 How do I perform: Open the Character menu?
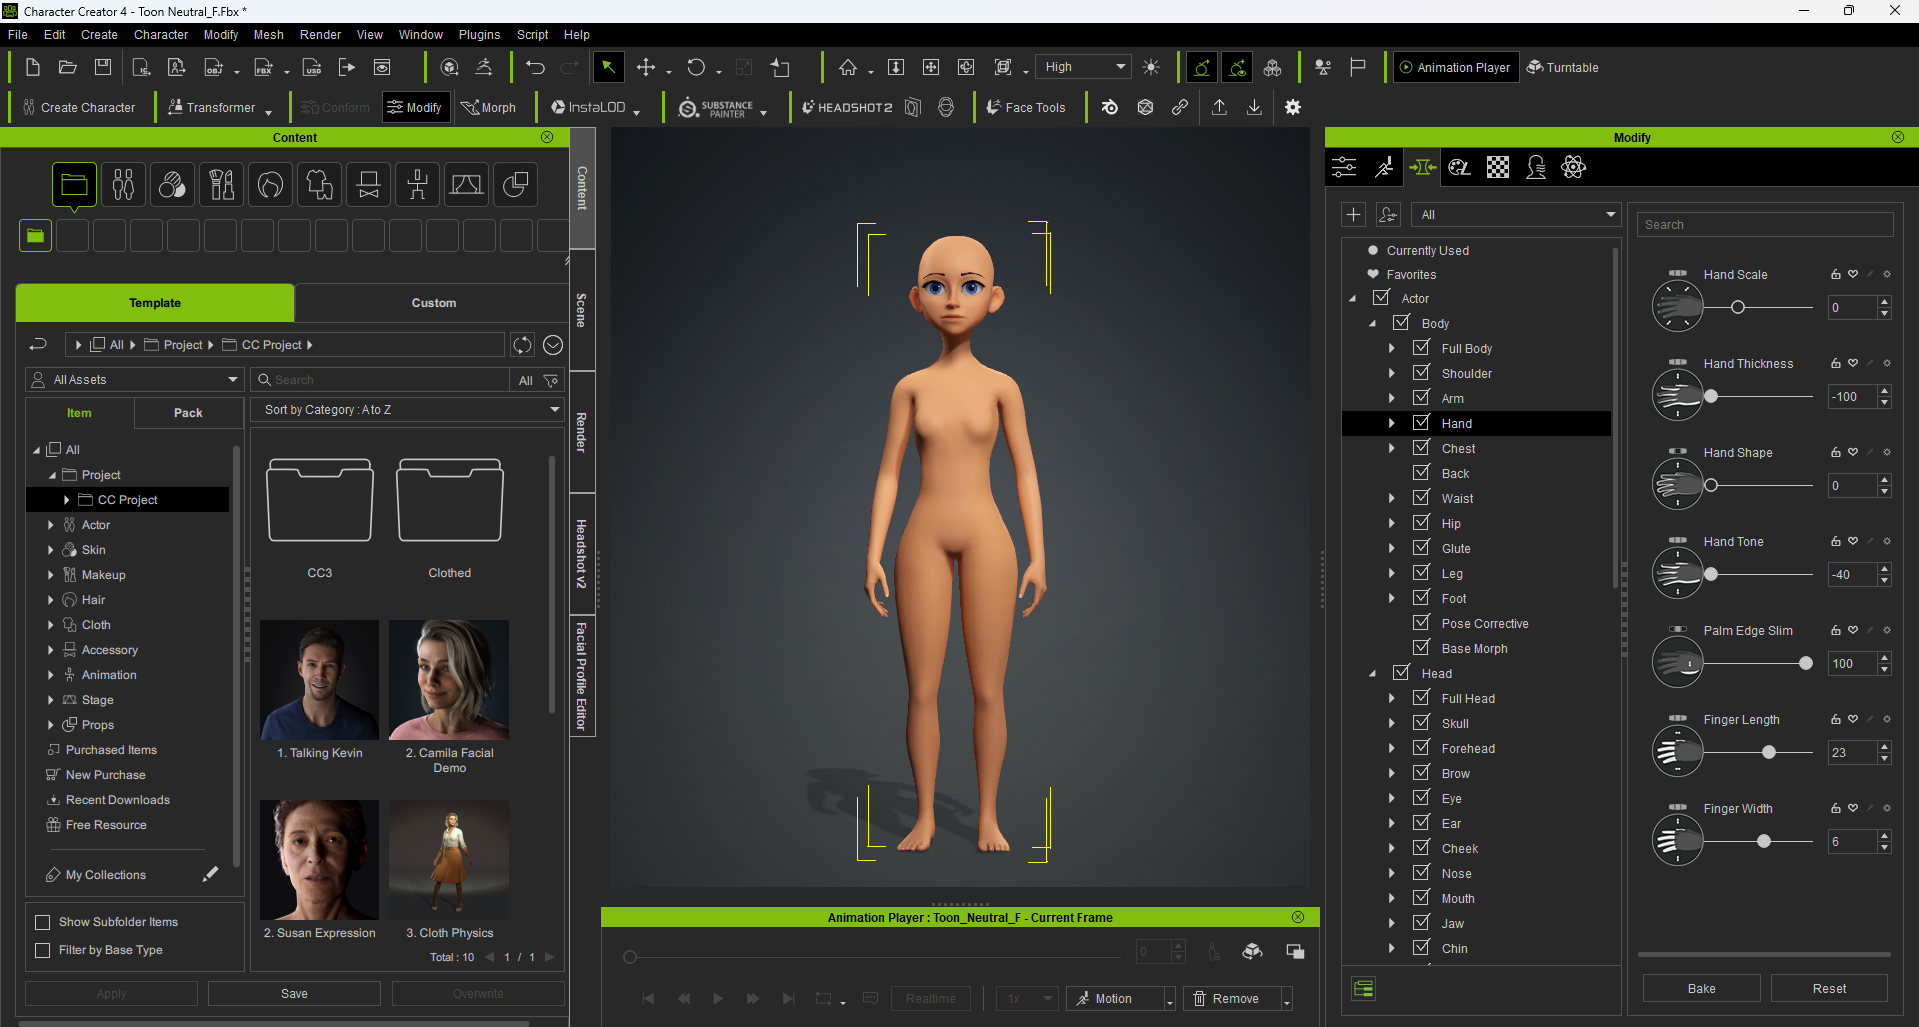click(x=161, y=35)
